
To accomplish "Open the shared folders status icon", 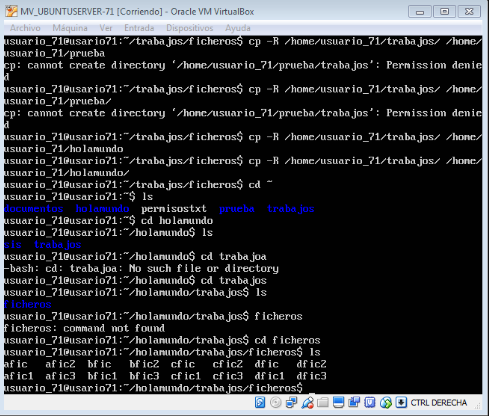I will [x=323, y=402].
